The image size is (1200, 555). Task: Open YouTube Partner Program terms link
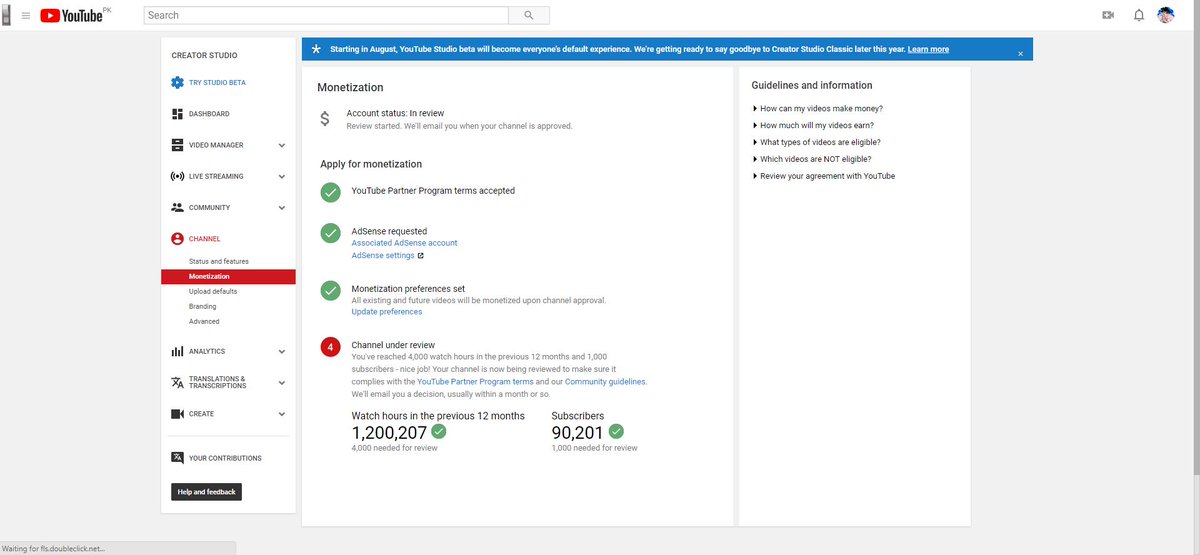pos(475,382)
